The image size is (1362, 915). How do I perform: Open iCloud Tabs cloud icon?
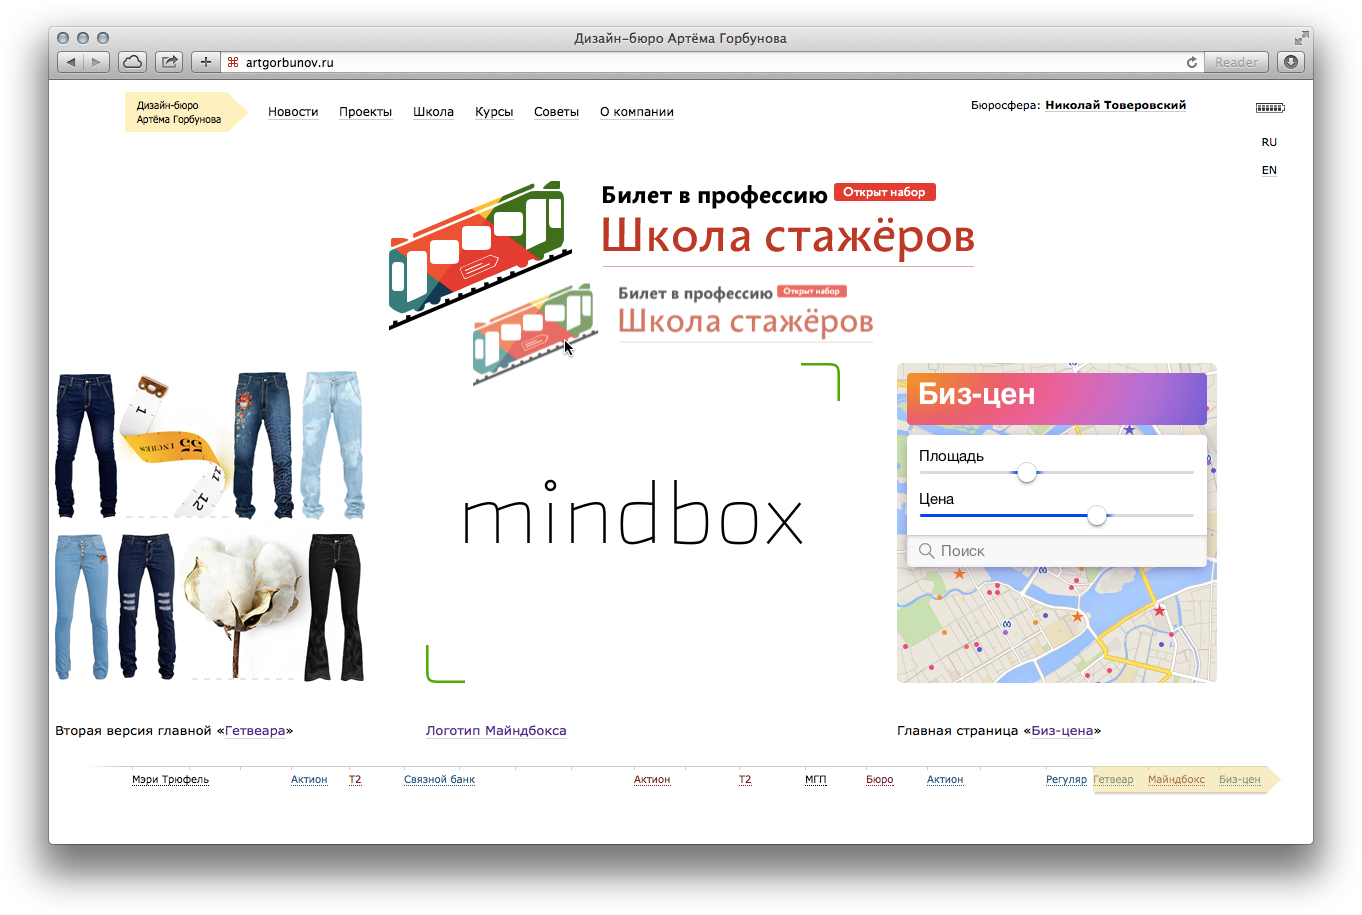tap(132, 62)
